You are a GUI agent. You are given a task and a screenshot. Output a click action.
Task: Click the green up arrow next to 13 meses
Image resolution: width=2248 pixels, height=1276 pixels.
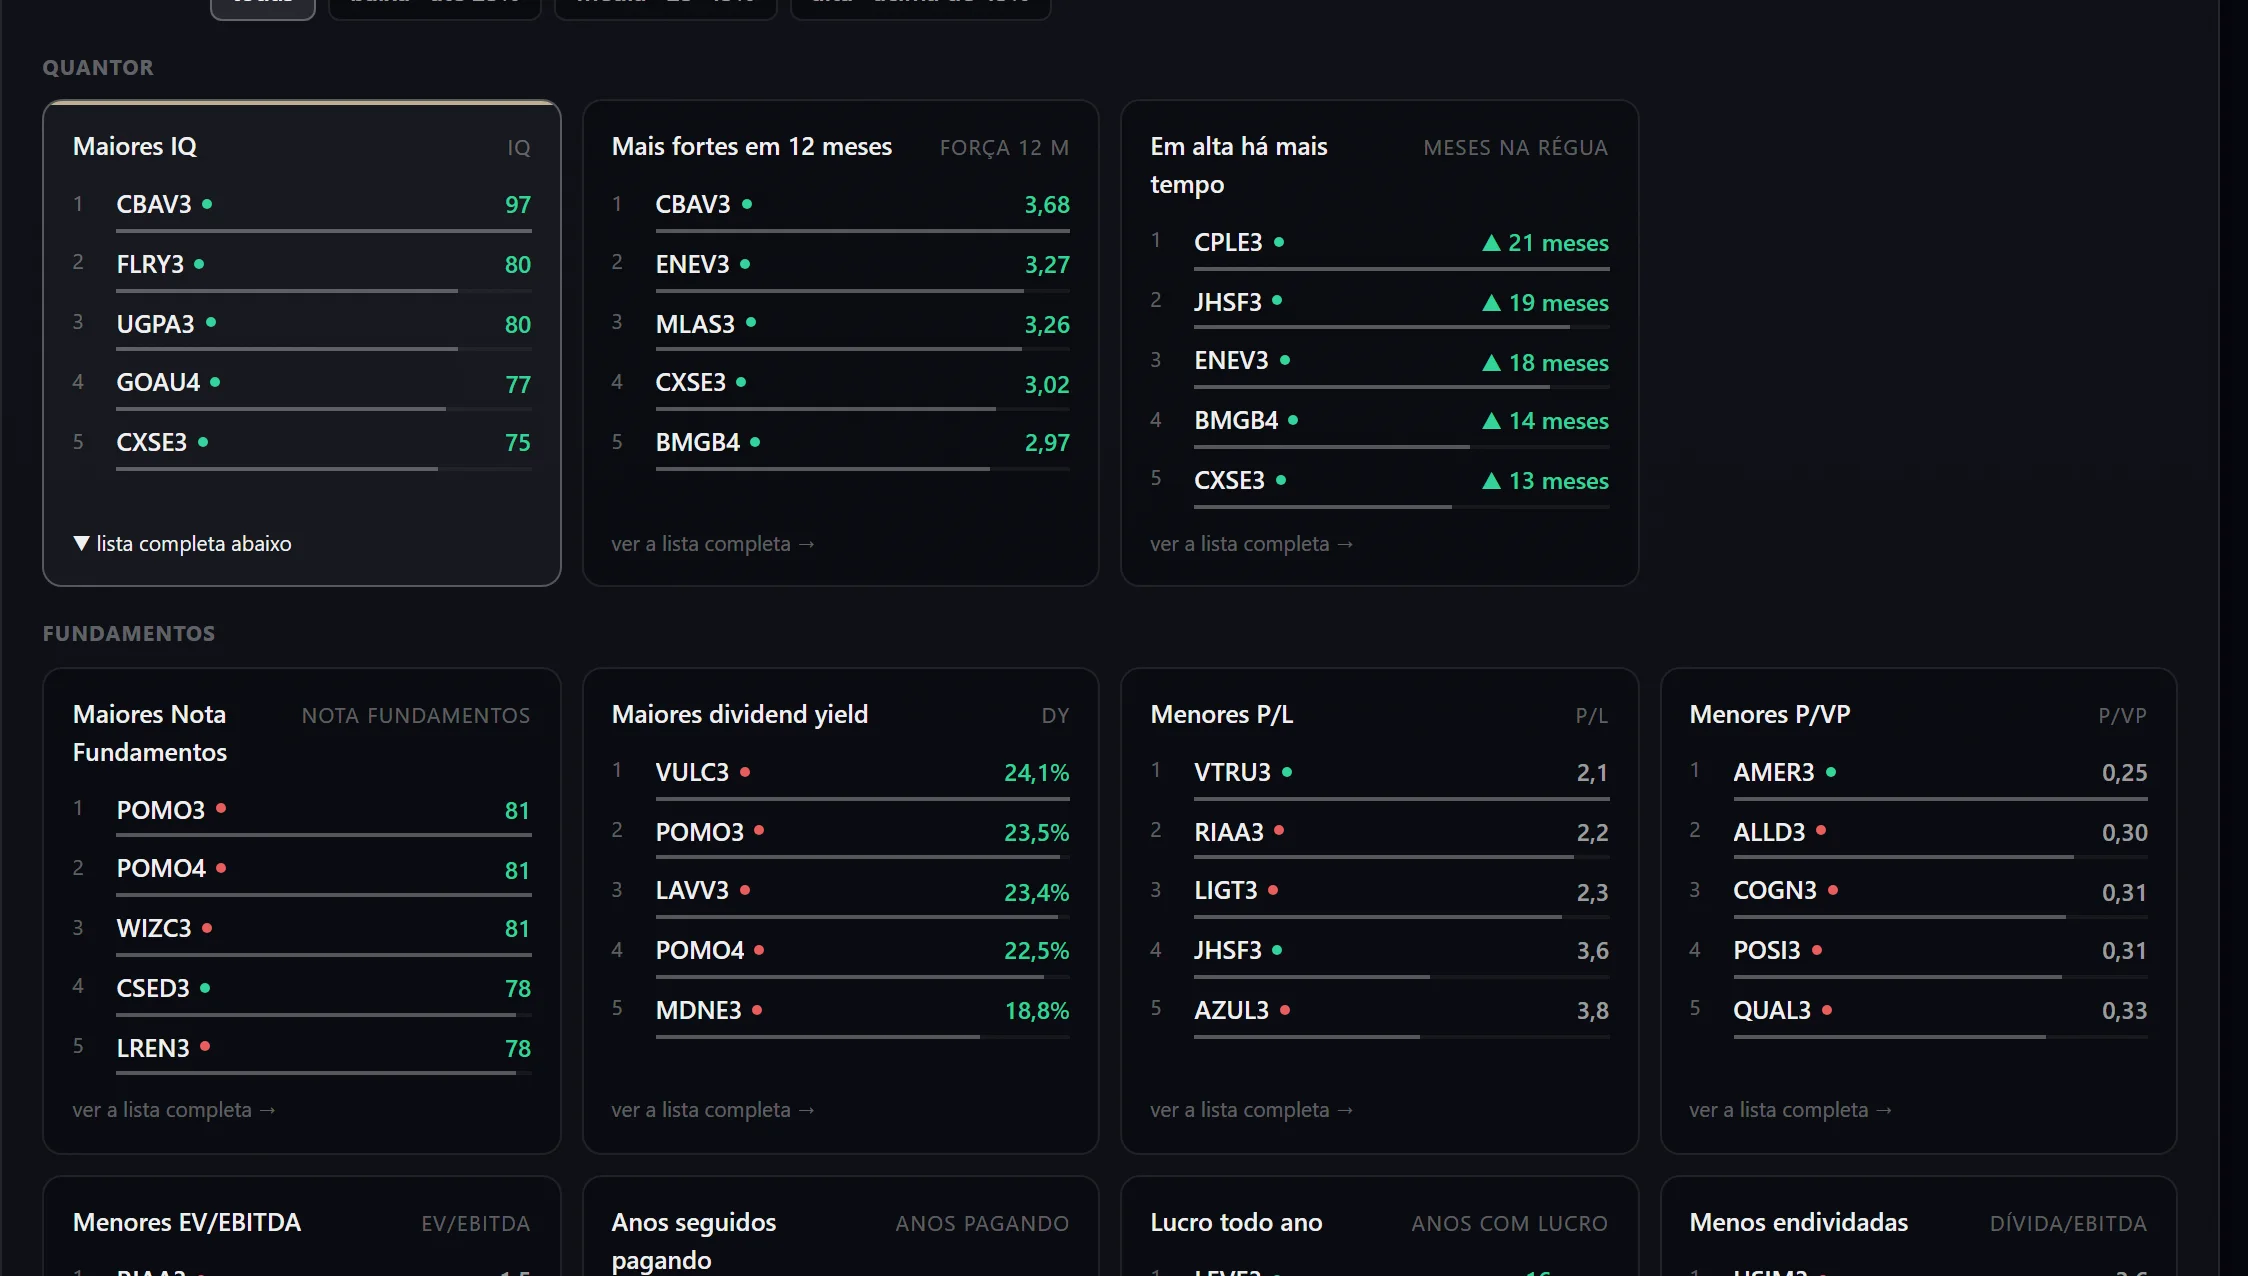(1491, 481)
